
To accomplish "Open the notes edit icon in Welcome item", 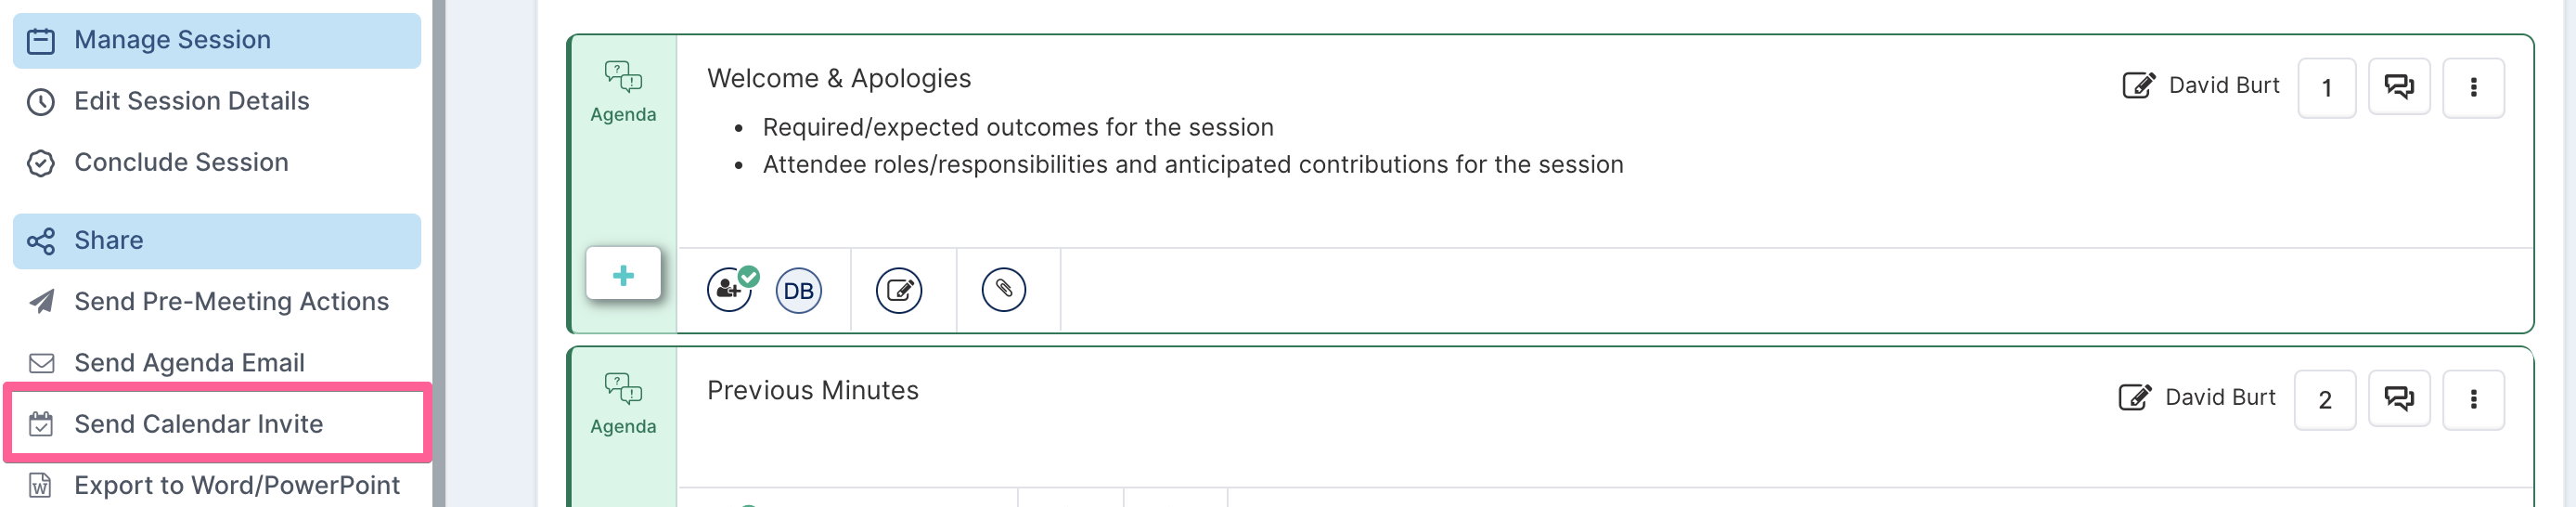I will [899, 291].
